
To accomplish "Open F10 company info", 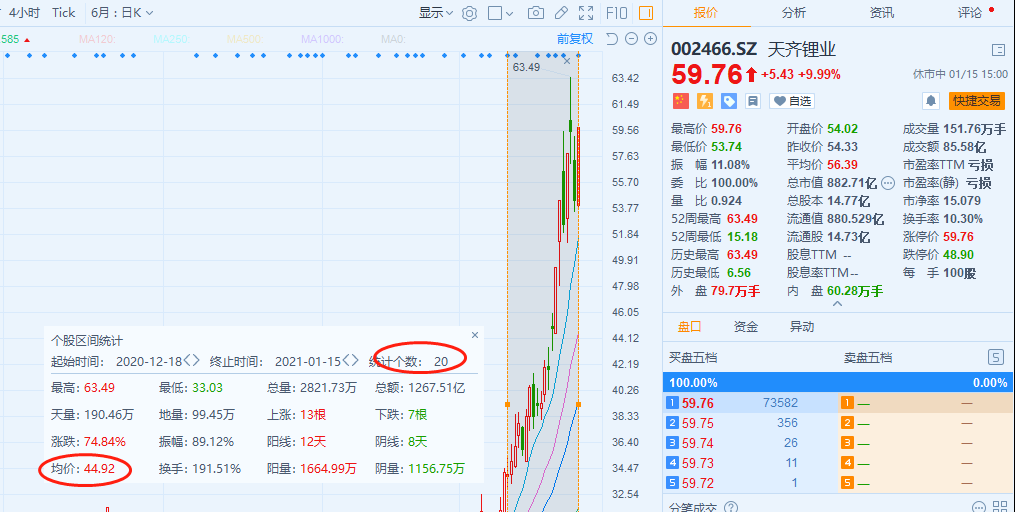I will (x=616, y=13).
